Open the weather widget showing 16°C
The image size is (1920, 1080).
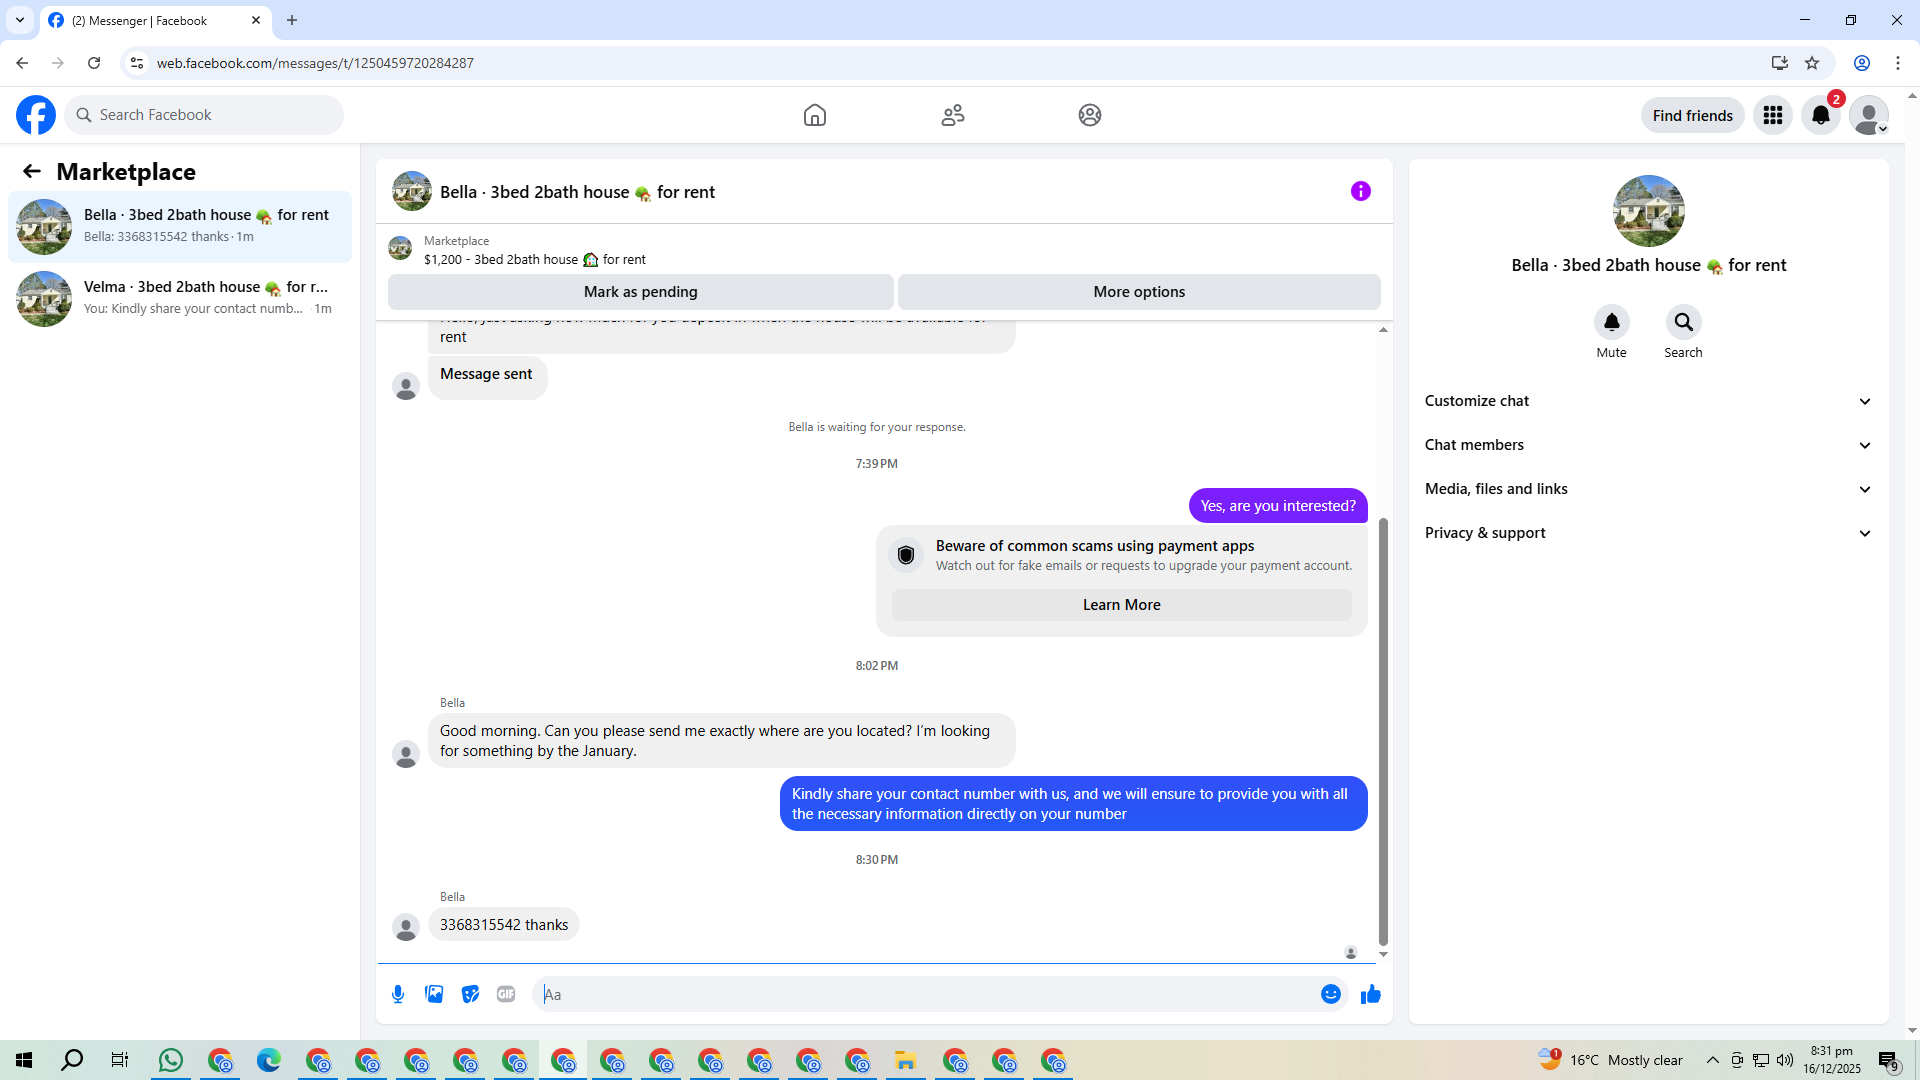[x=1610, y=1060]
